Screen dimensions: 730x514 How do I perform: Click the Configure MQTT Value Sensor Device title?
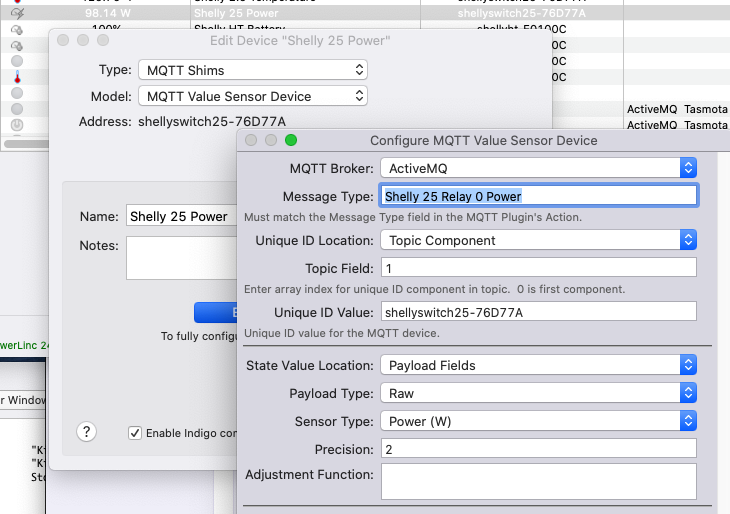click(484, 141)
